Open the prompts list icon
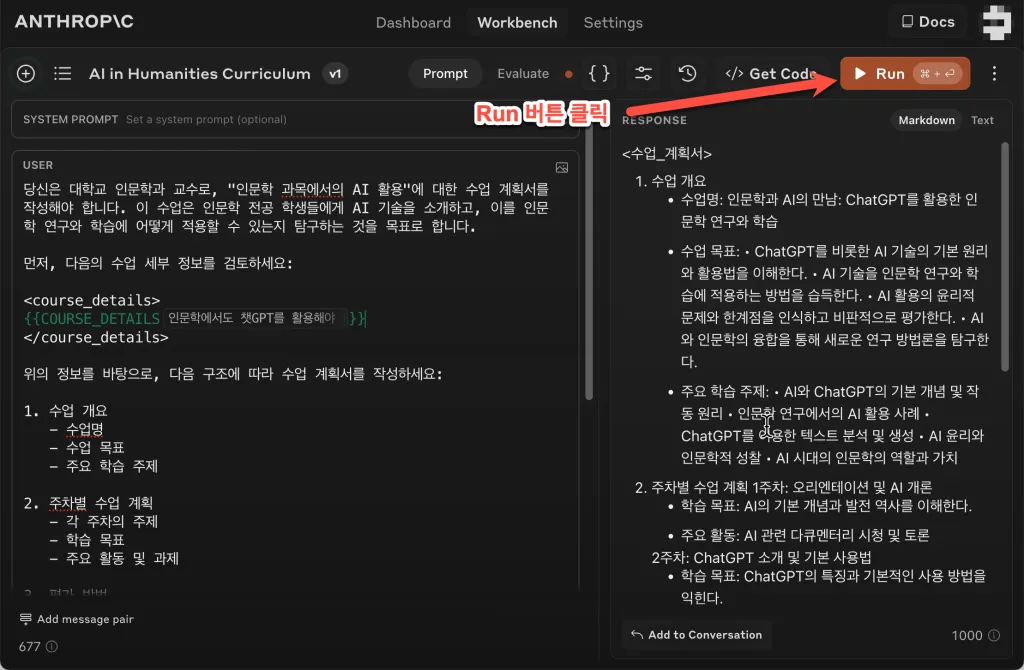Image resolution: width=1024 pixels, height=670 pixels. 62,73
